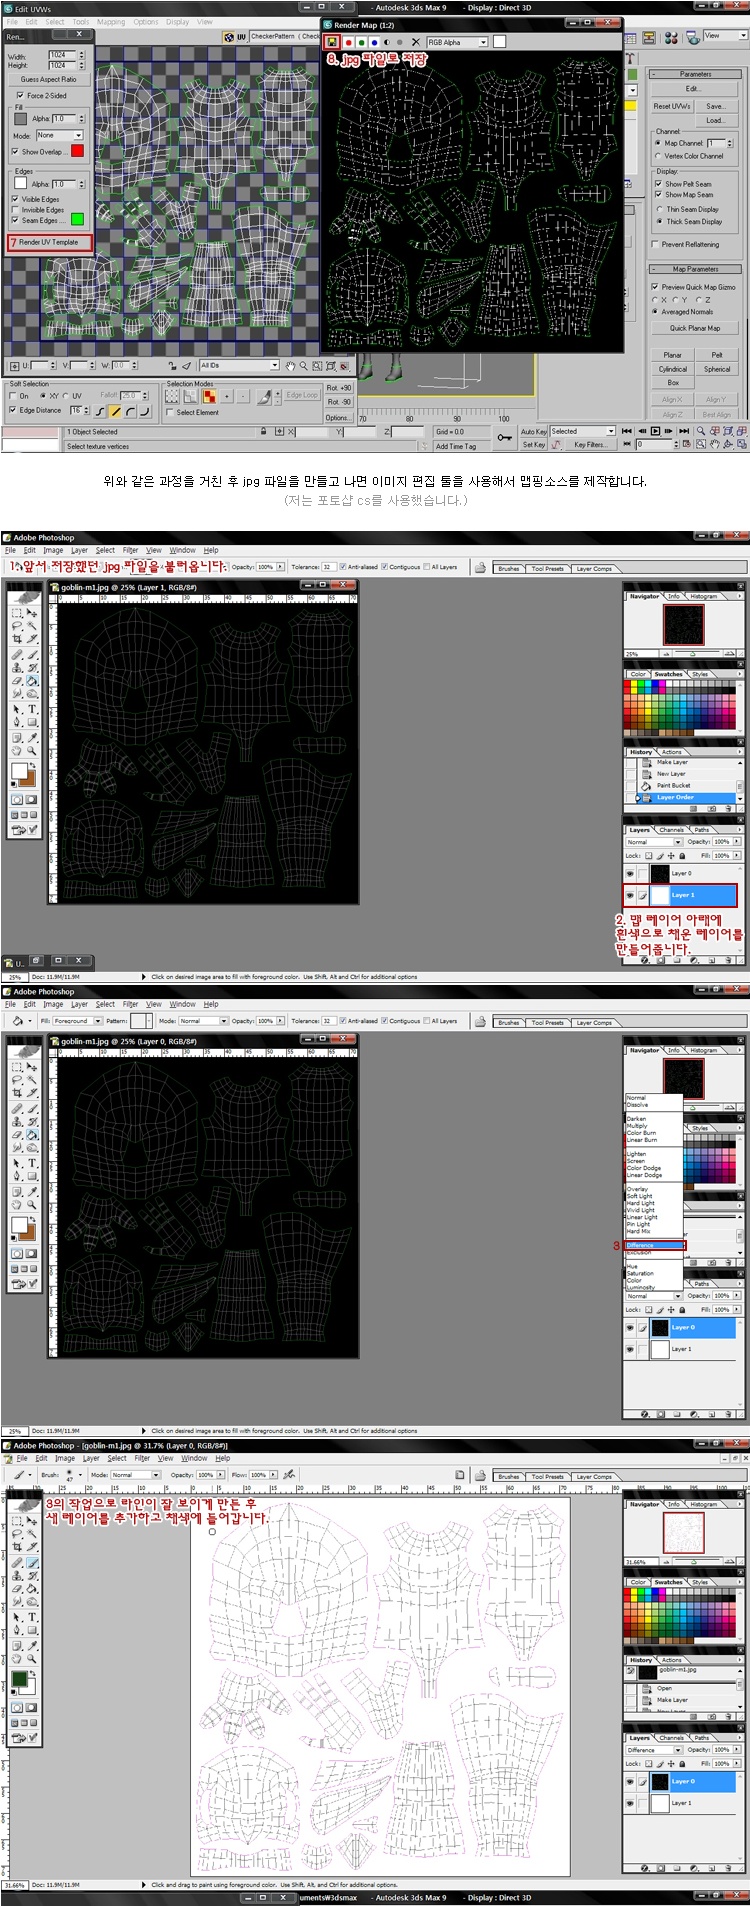750x1906 pixels.
Task: Click the save image icon in Render Map window
Action: [x=332, y=42]
